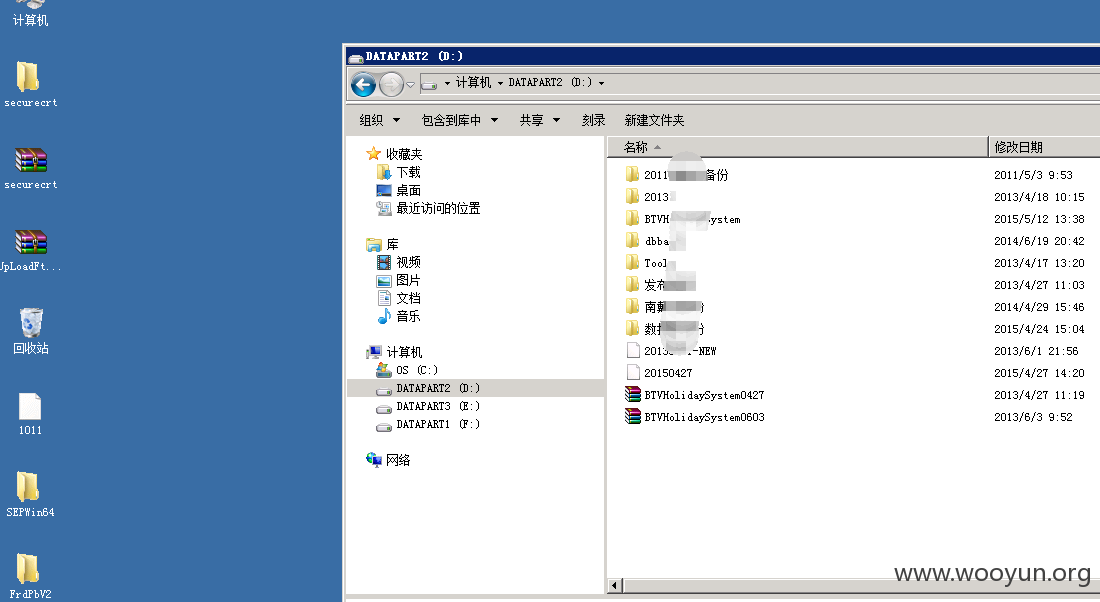Viewport: 1100px width, 602px height.
Task: Open the recent locations dropdown arrow
Action: pyautogui.click(x=411, y=85)
